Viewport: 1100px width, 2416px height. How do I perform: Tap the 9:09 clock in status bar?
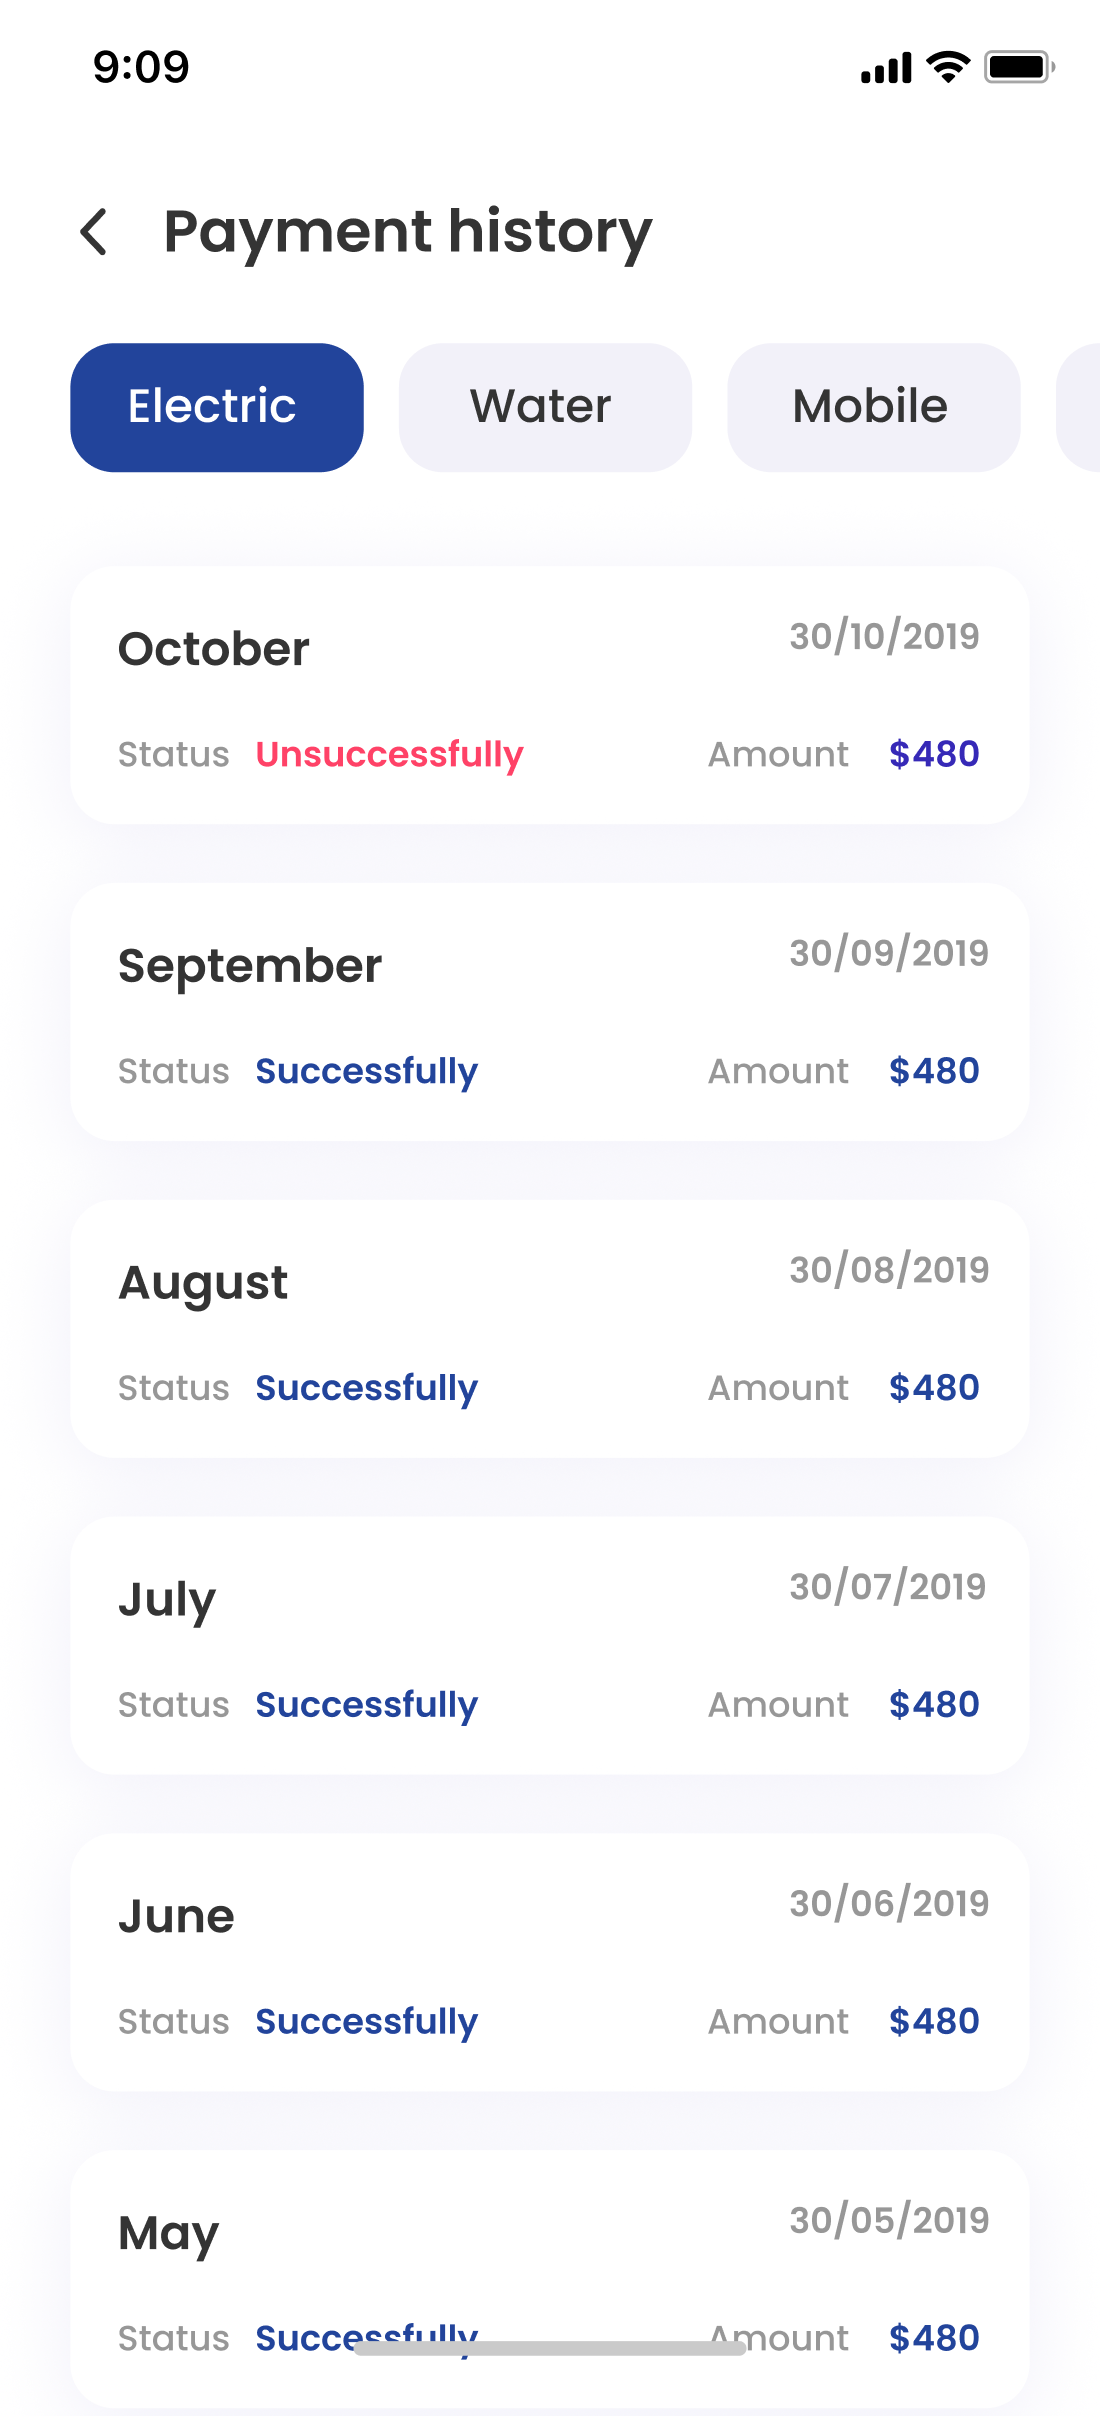(141, 67)
